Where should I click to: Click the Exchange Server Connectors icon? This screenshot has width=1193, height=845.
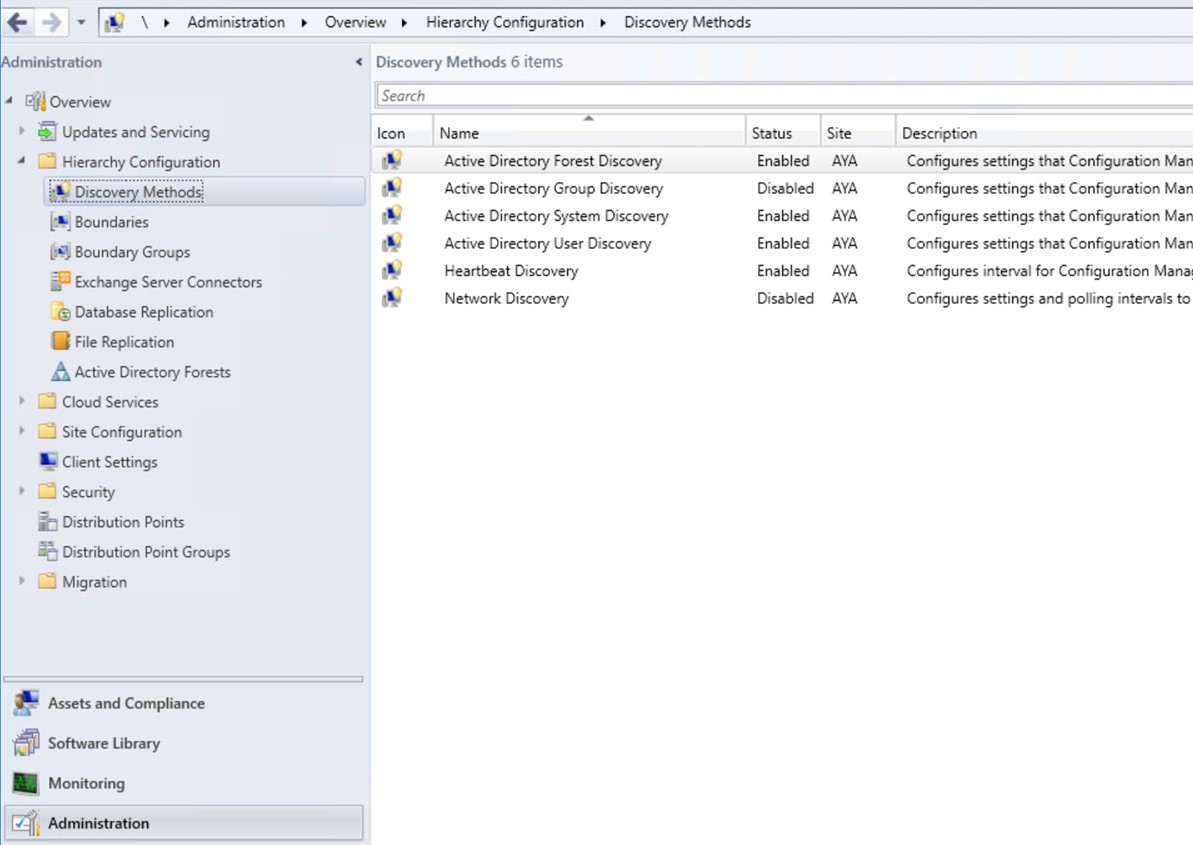tap(60, 281)
